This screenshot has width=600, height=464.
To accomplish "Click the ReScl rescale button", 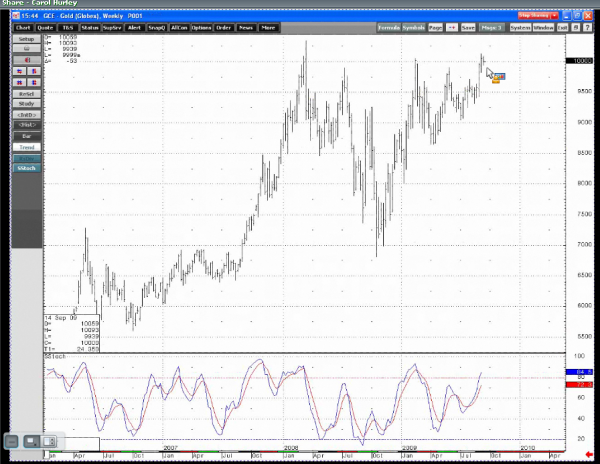I will [x=27, y=92].
